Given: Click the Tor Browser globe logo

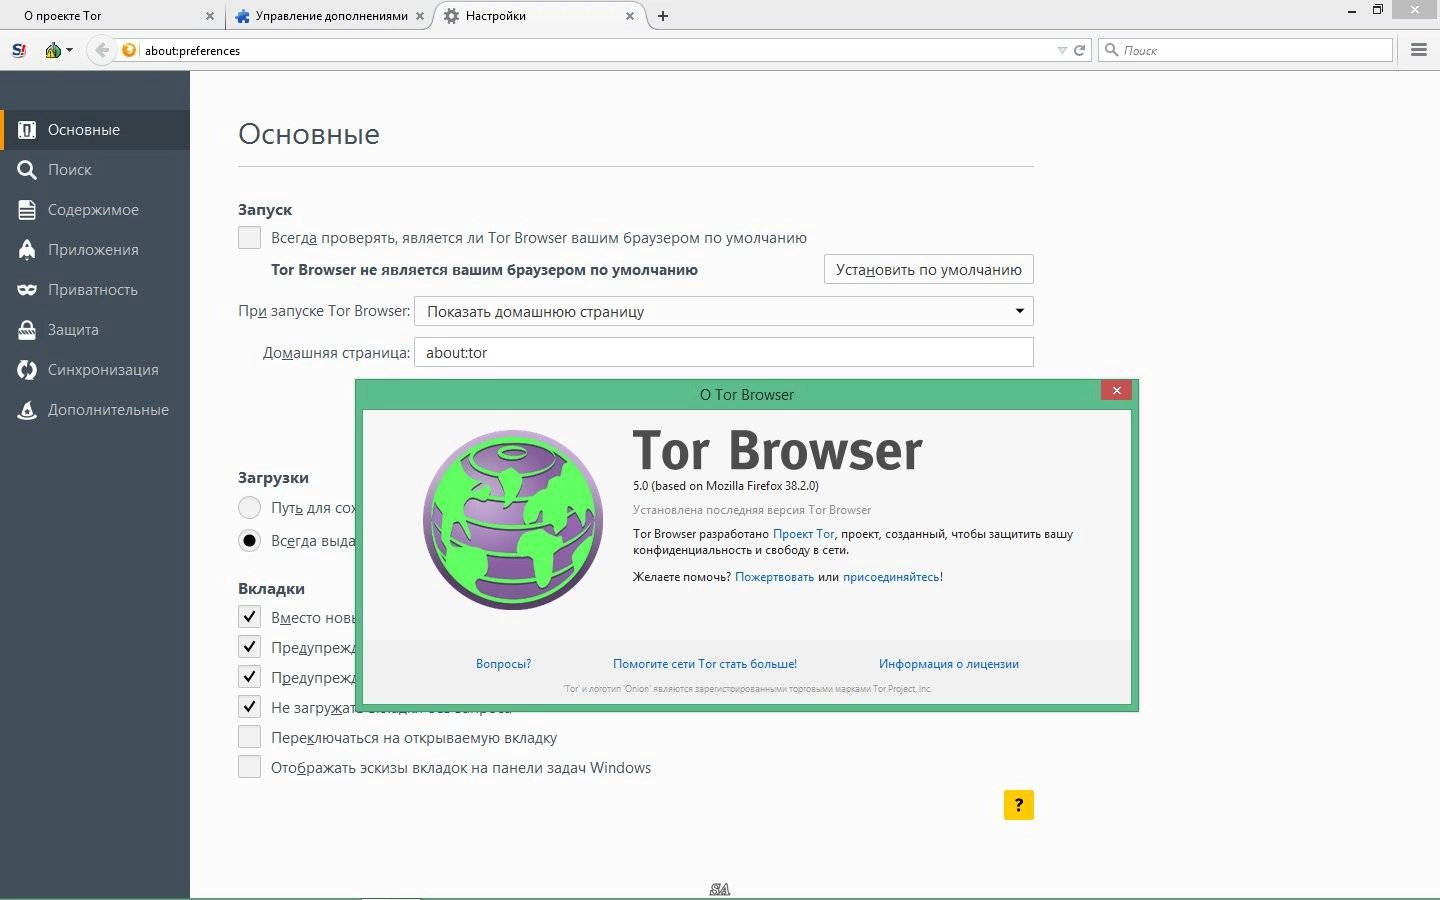Looking at the screenshot, I should pyautogui.click(x=513, y=520).
